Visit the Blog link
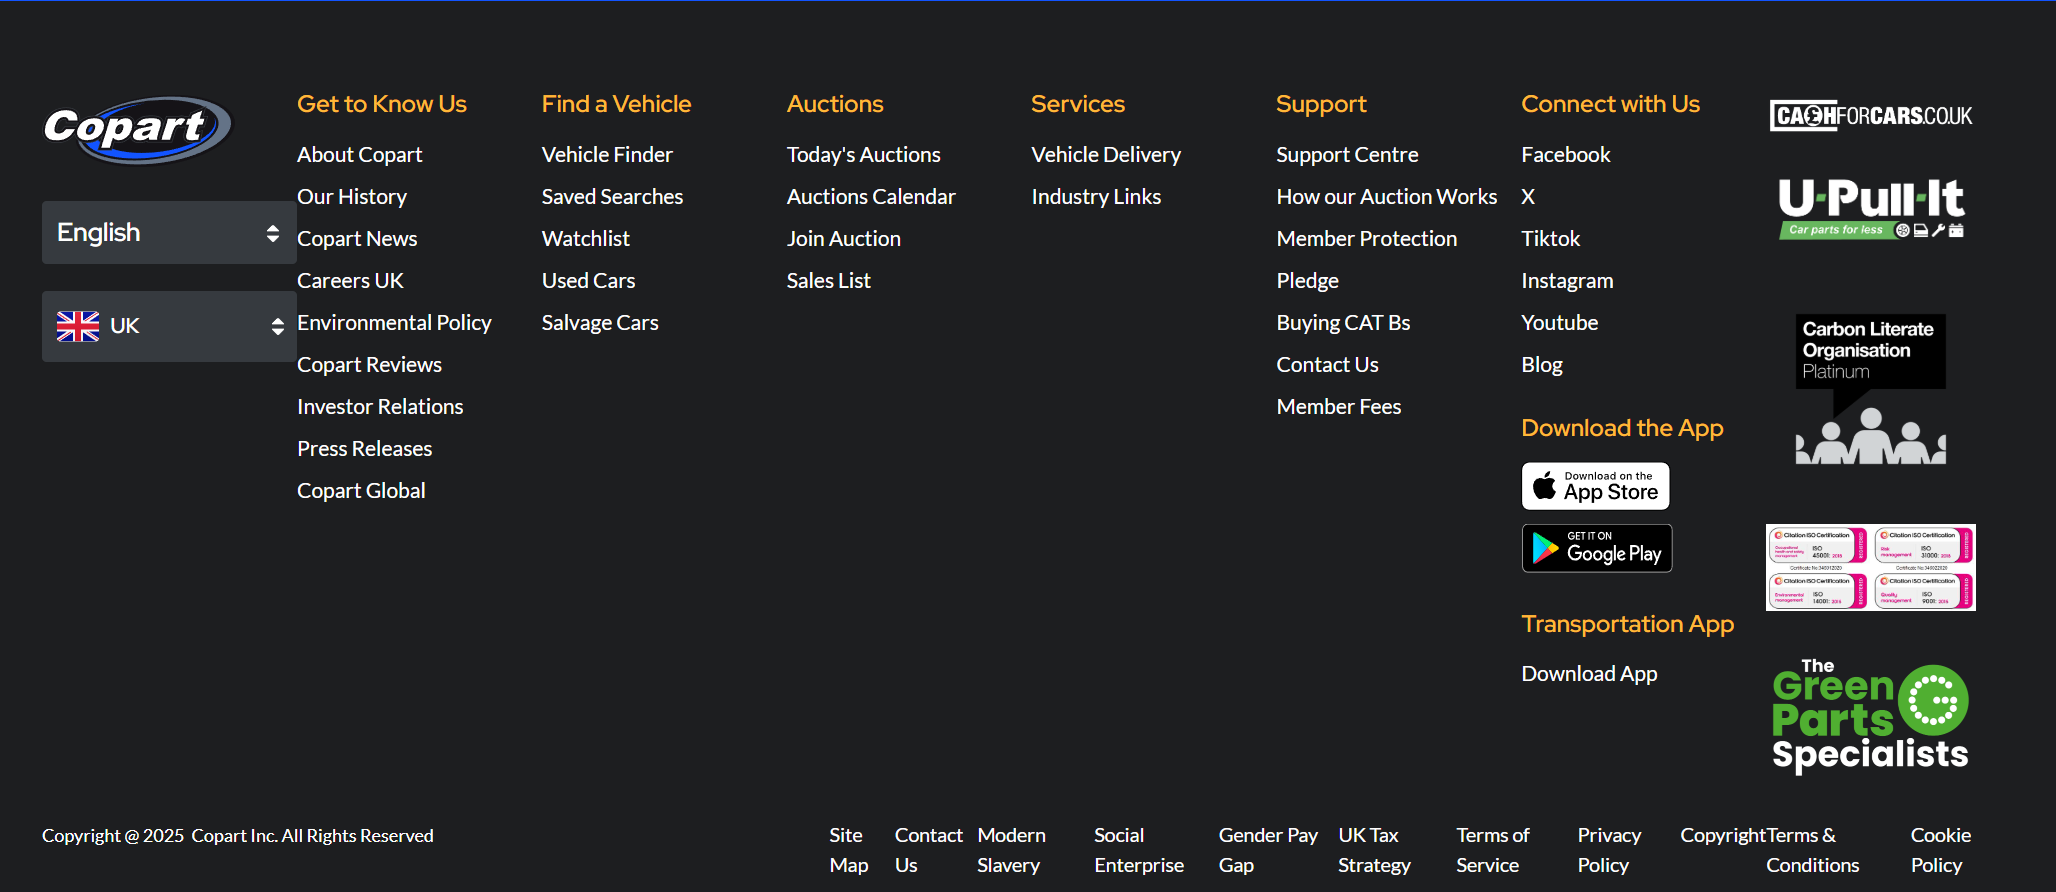Screen dimensions: 2056x892 pos(1541,365)
